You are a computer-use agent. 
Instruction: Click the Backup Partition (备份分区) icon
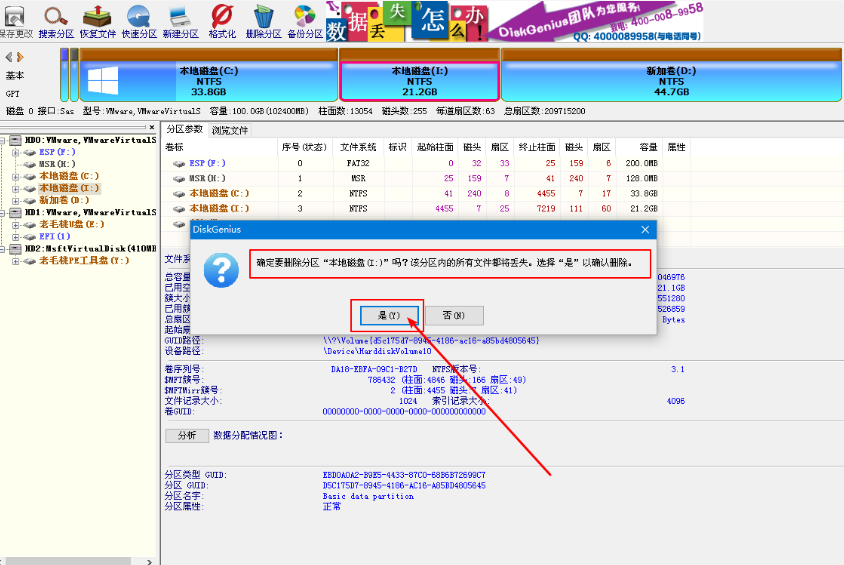coord(305,22)
